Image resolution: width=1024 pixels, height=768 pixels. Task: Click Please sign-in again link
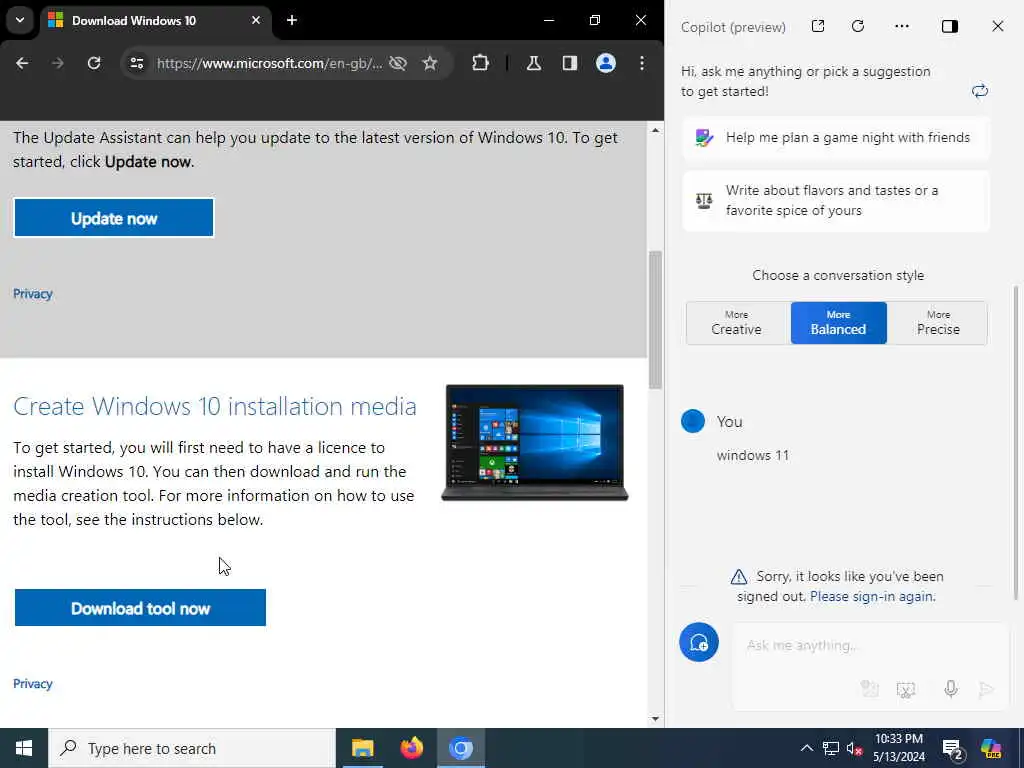[x=872, y=596]
